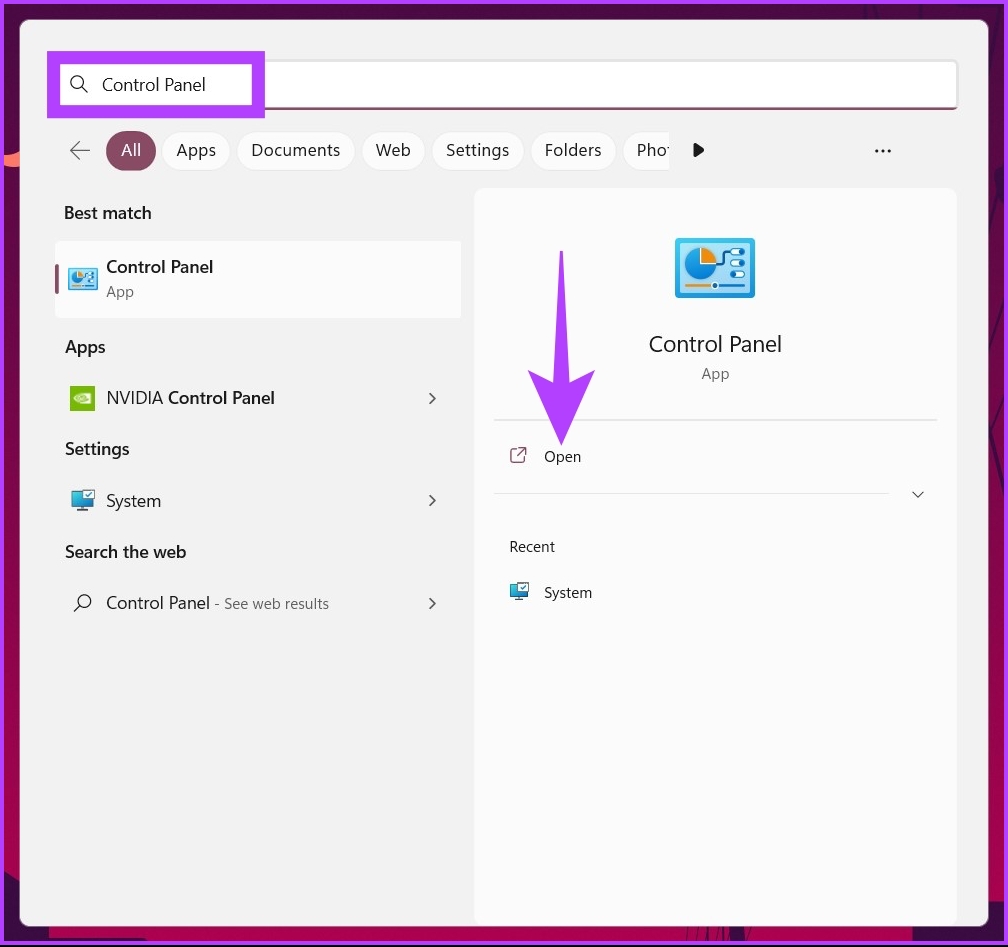
Task: Click the web search magnifier icon
Action: [80, 603]
